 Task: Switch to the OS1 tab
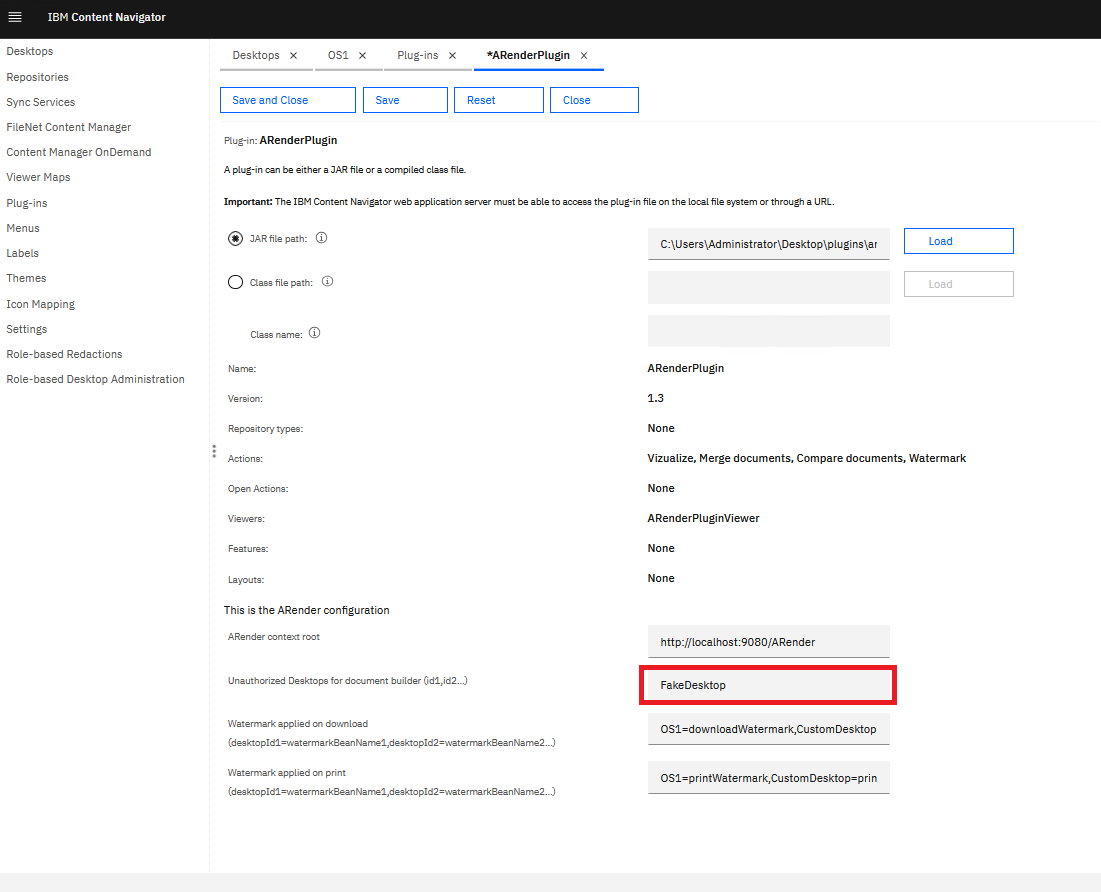pyautogui.click(x=338, y=56)
